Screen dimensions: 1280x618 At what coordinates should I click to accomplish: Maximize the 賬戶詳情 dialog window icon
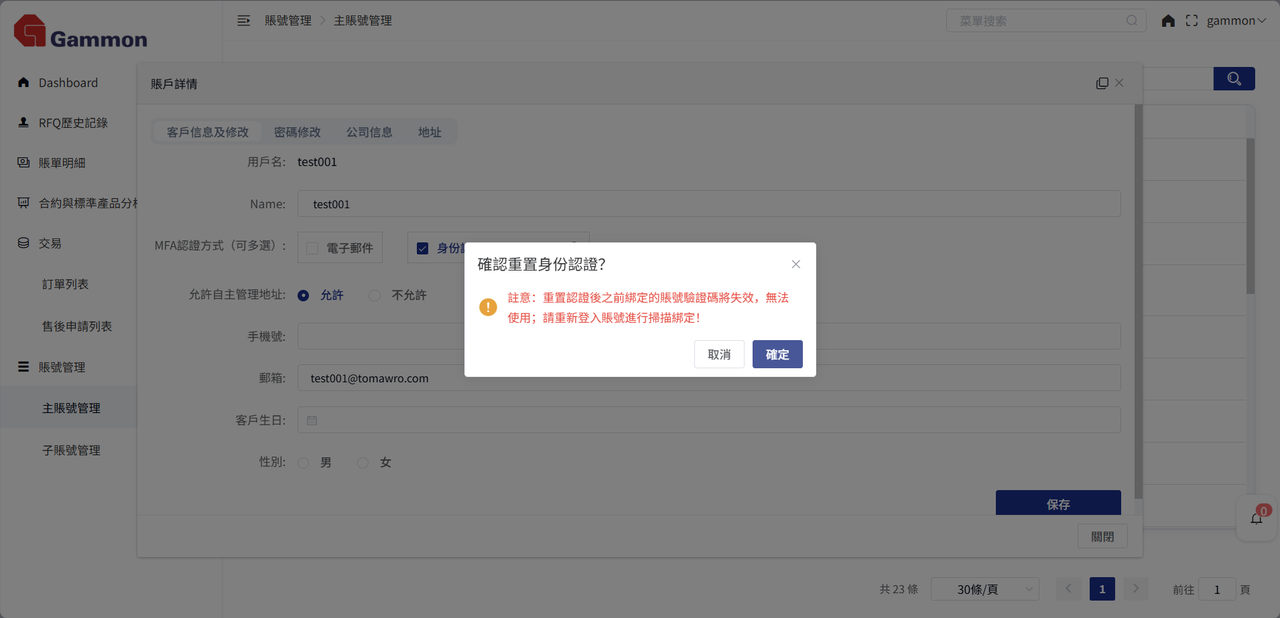(1102, 83)
